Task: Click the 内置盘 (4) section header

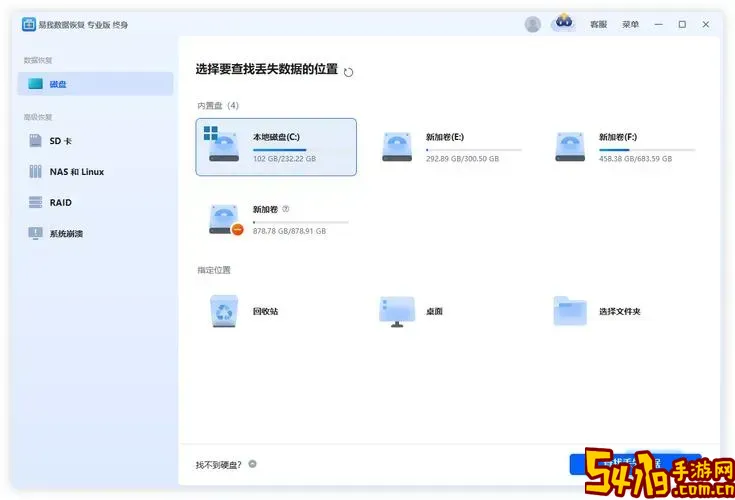Action: click(x=218, y=105)
